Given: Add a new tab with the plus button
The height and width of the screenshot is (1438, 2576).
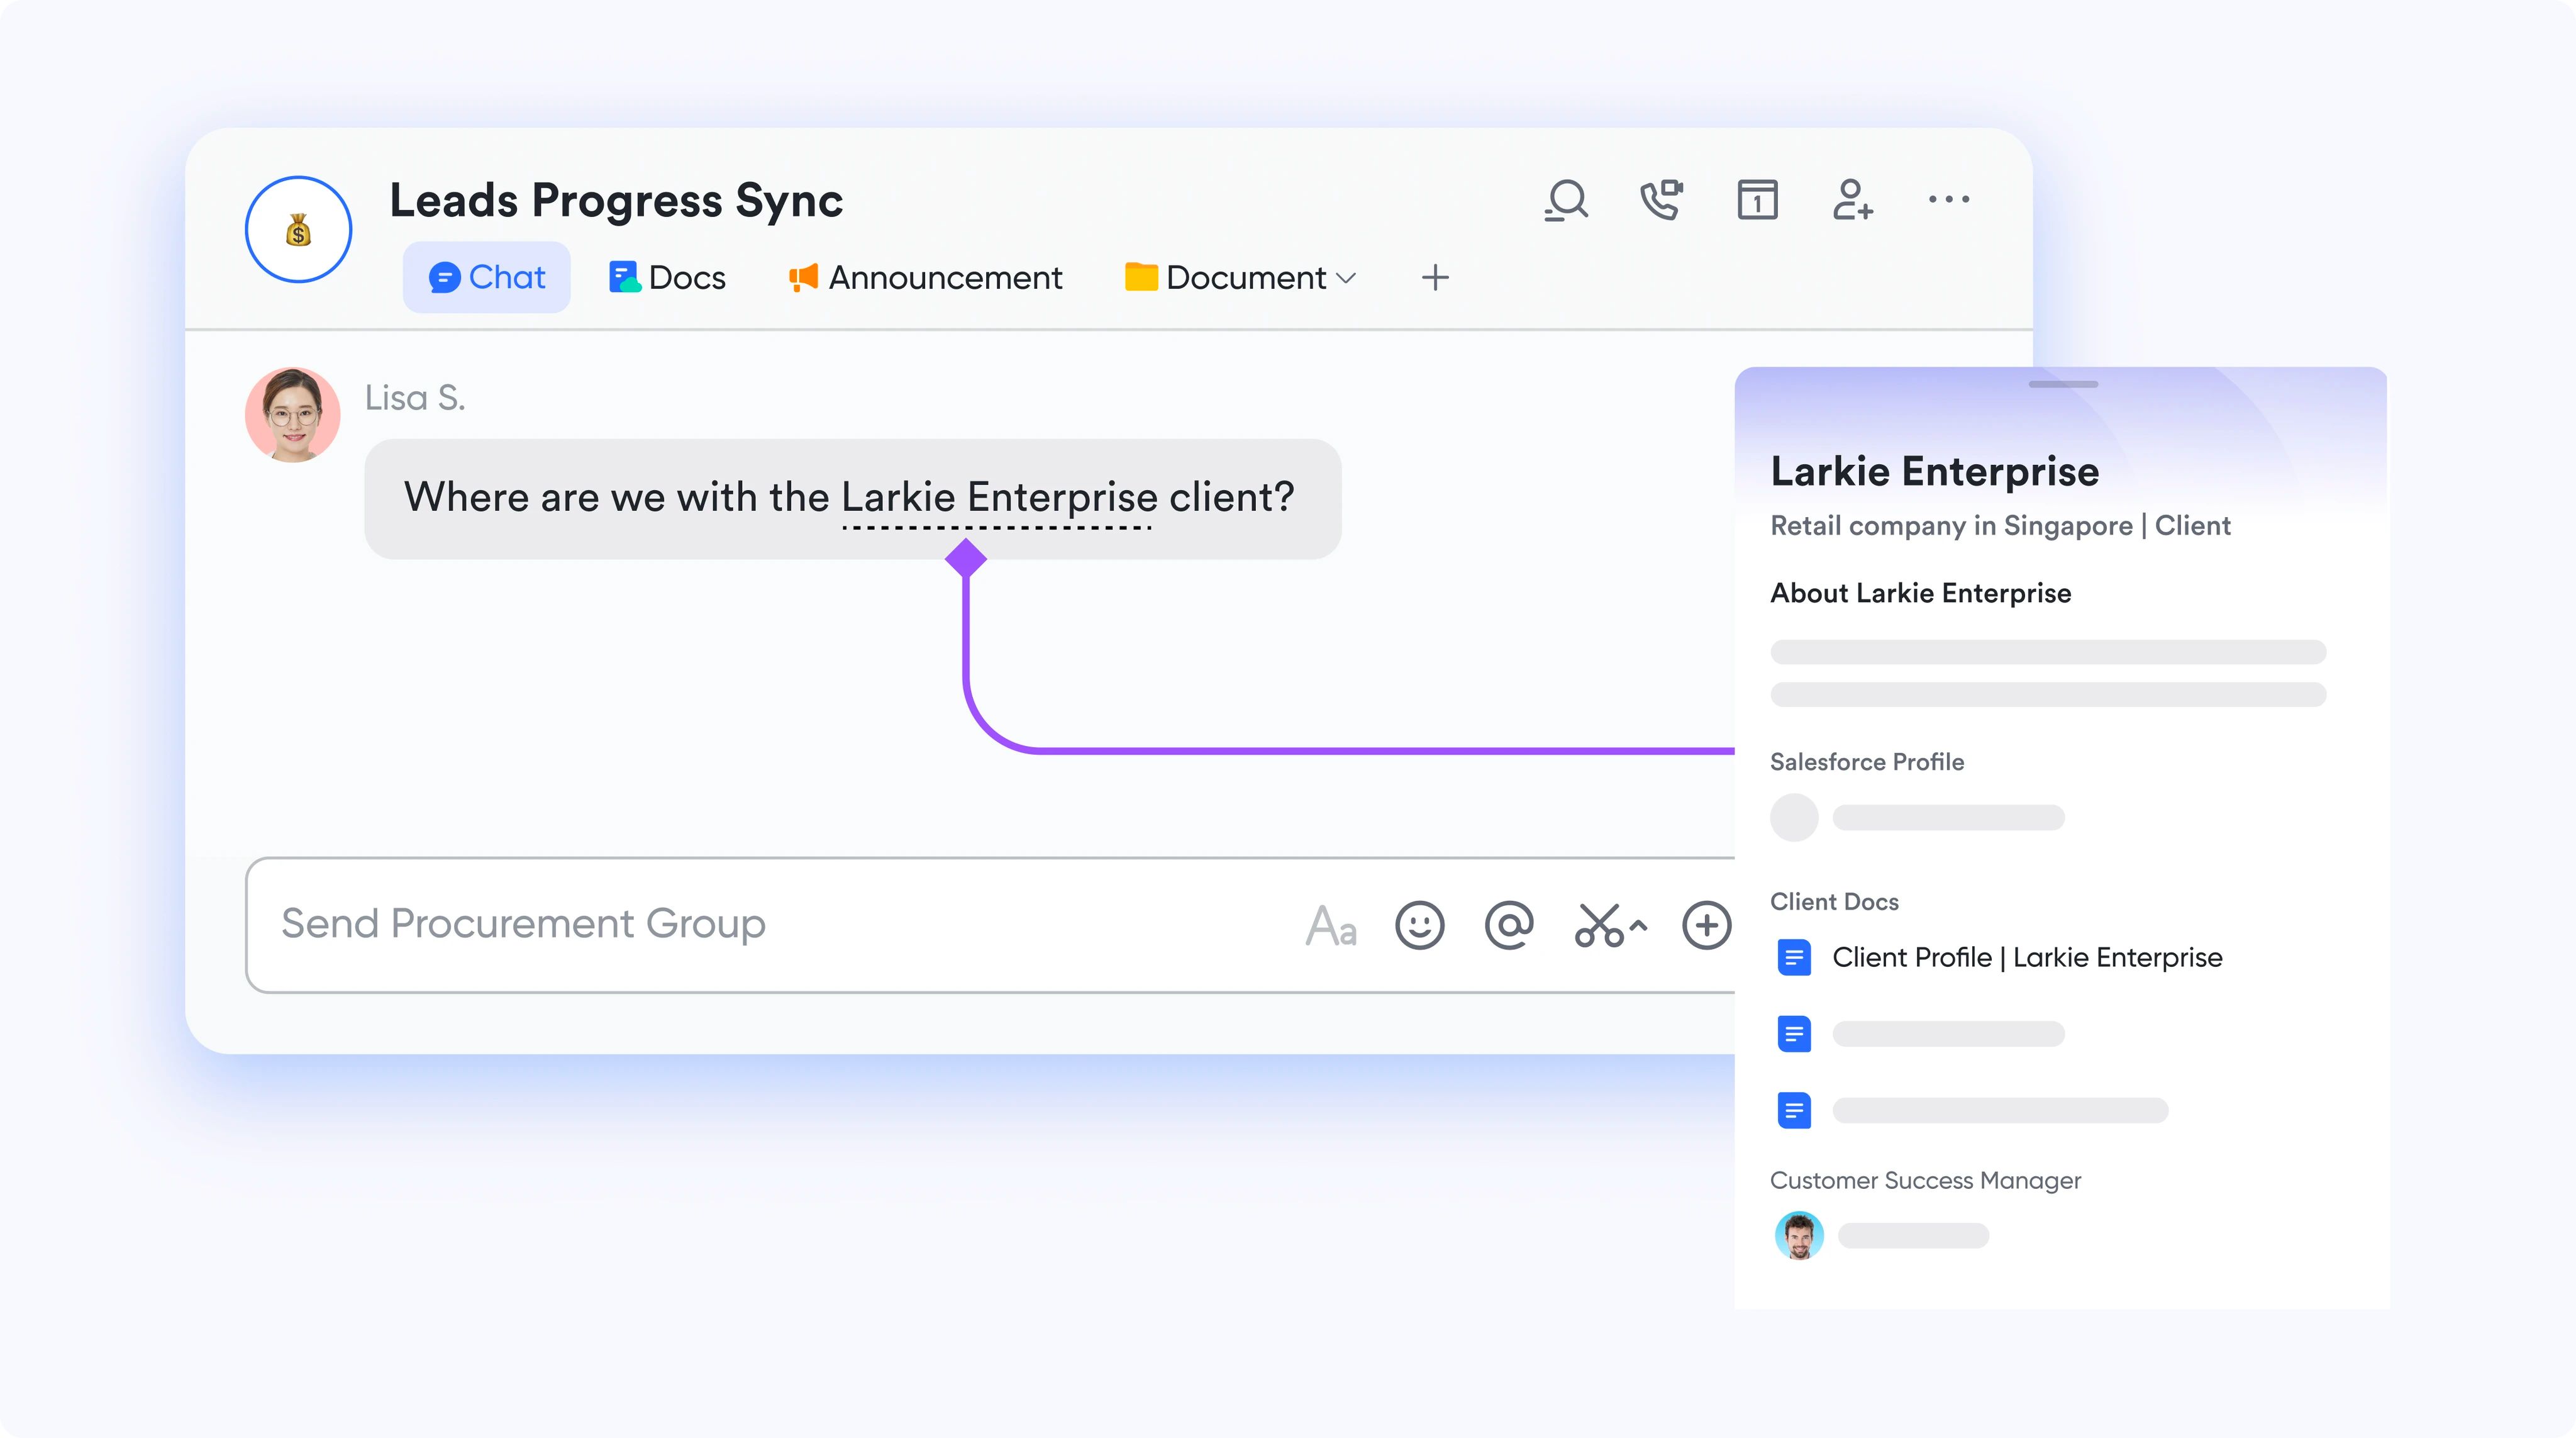Looking at the screenshot, I should (1435, 277).
